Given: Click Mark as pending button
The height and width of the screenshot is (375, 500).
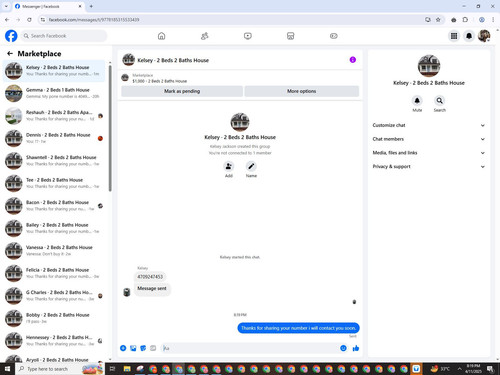Looking at the screenshot, I should click(x=182, y=91).
